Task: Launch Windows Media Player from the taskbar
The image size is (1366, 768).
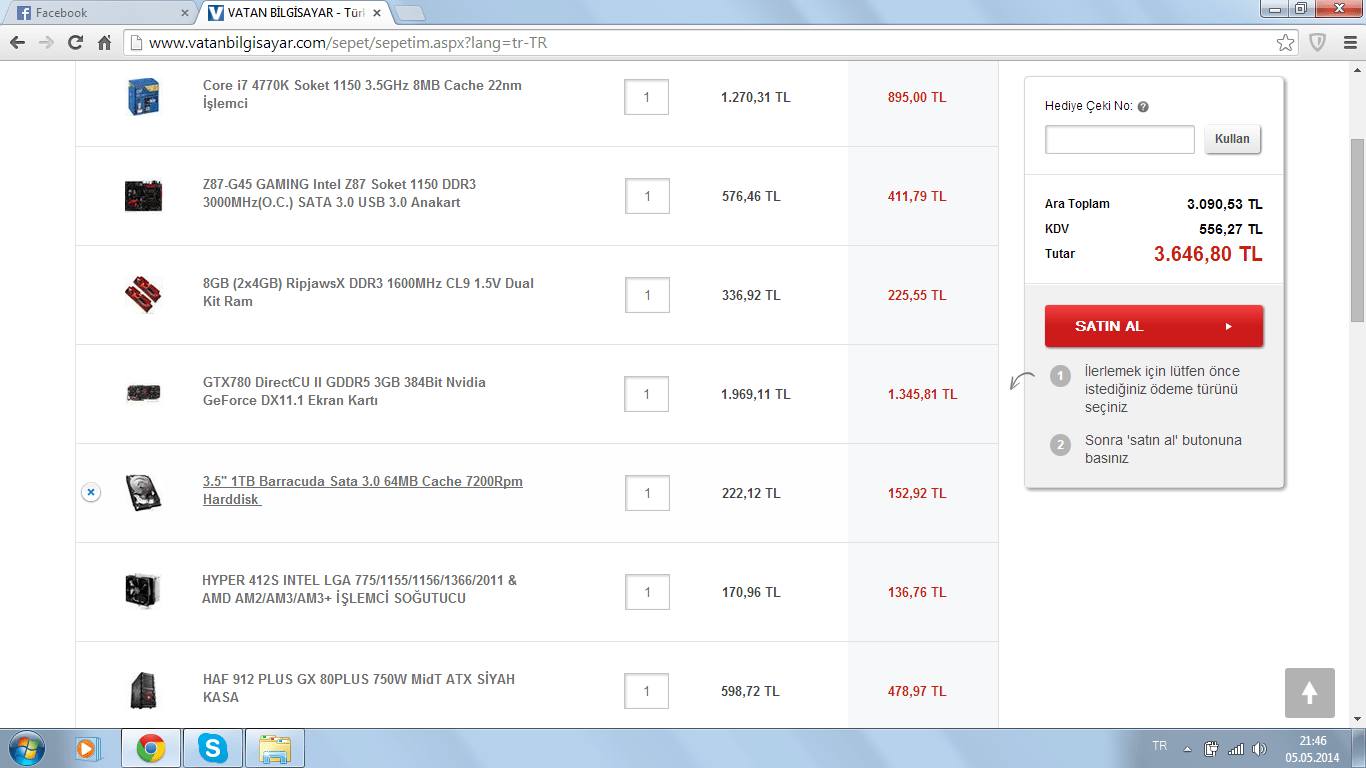Action: pos(89,748)
